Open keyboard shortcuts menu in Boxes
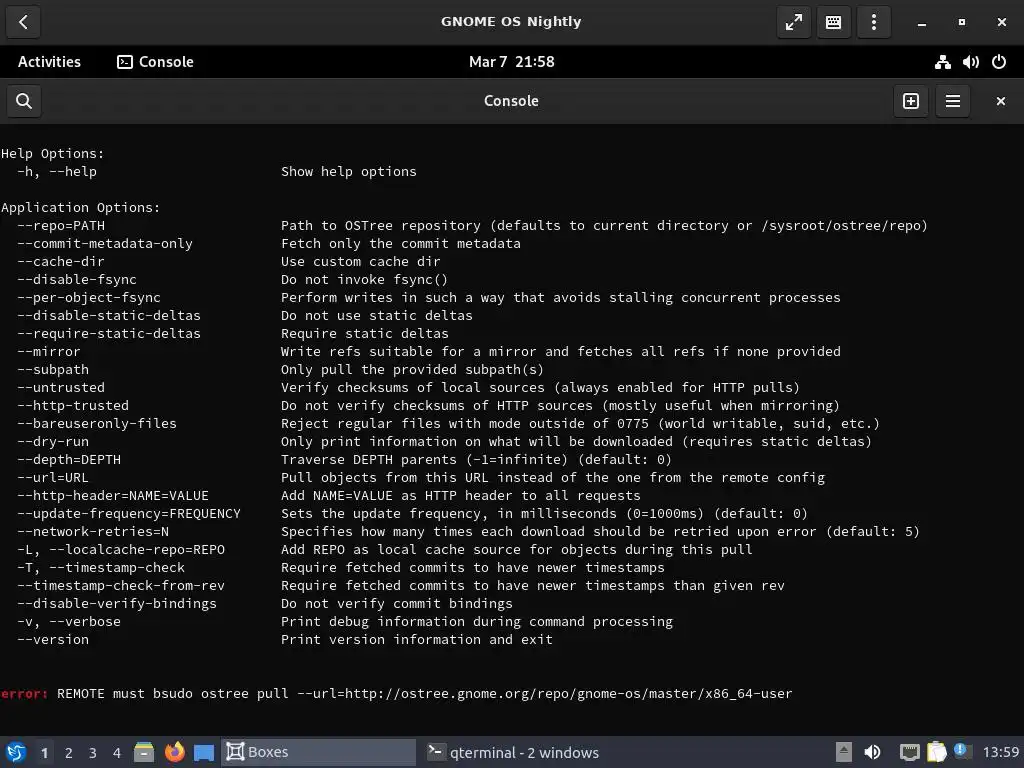Image resolution: width=1024 pixels, height=768 pixels. click(833, 22)
